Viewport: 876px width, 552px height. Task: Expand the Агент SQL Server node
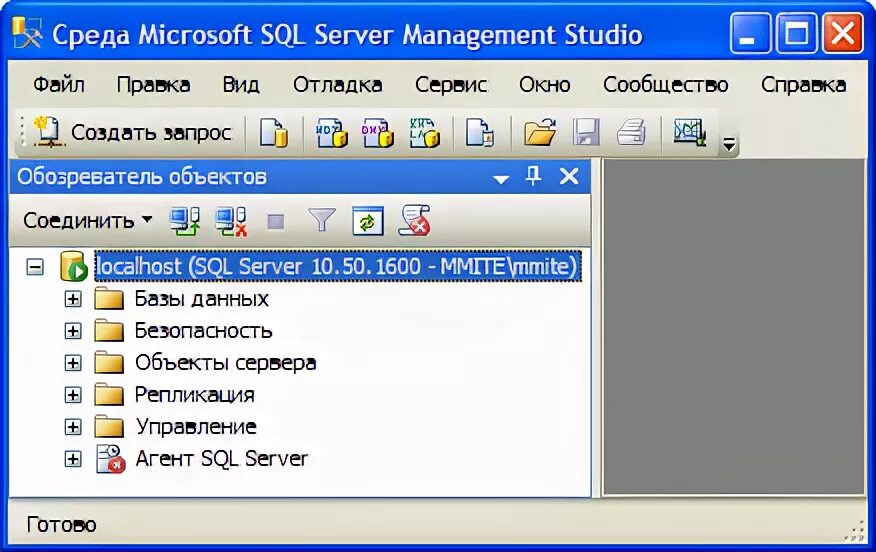pyautogui.click(x=73, y=459)
